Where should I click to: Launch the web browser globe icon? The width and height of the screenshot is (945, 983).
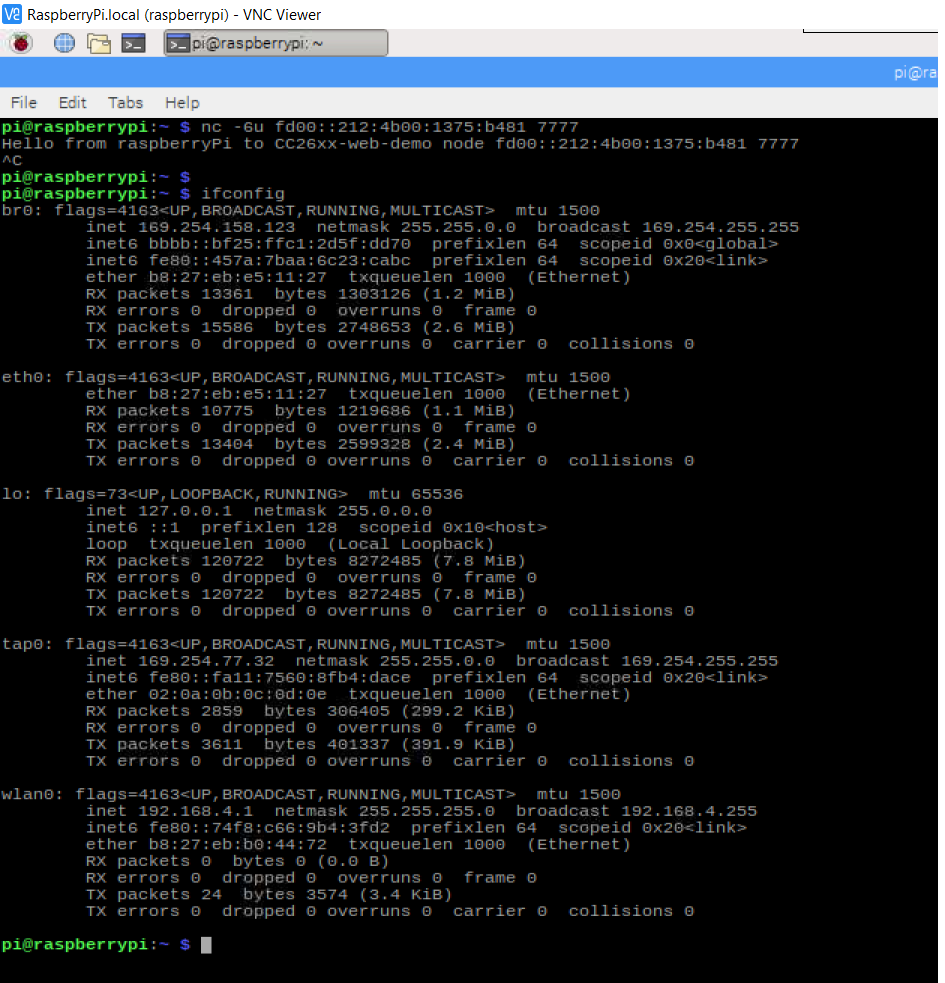click(64, 43)
